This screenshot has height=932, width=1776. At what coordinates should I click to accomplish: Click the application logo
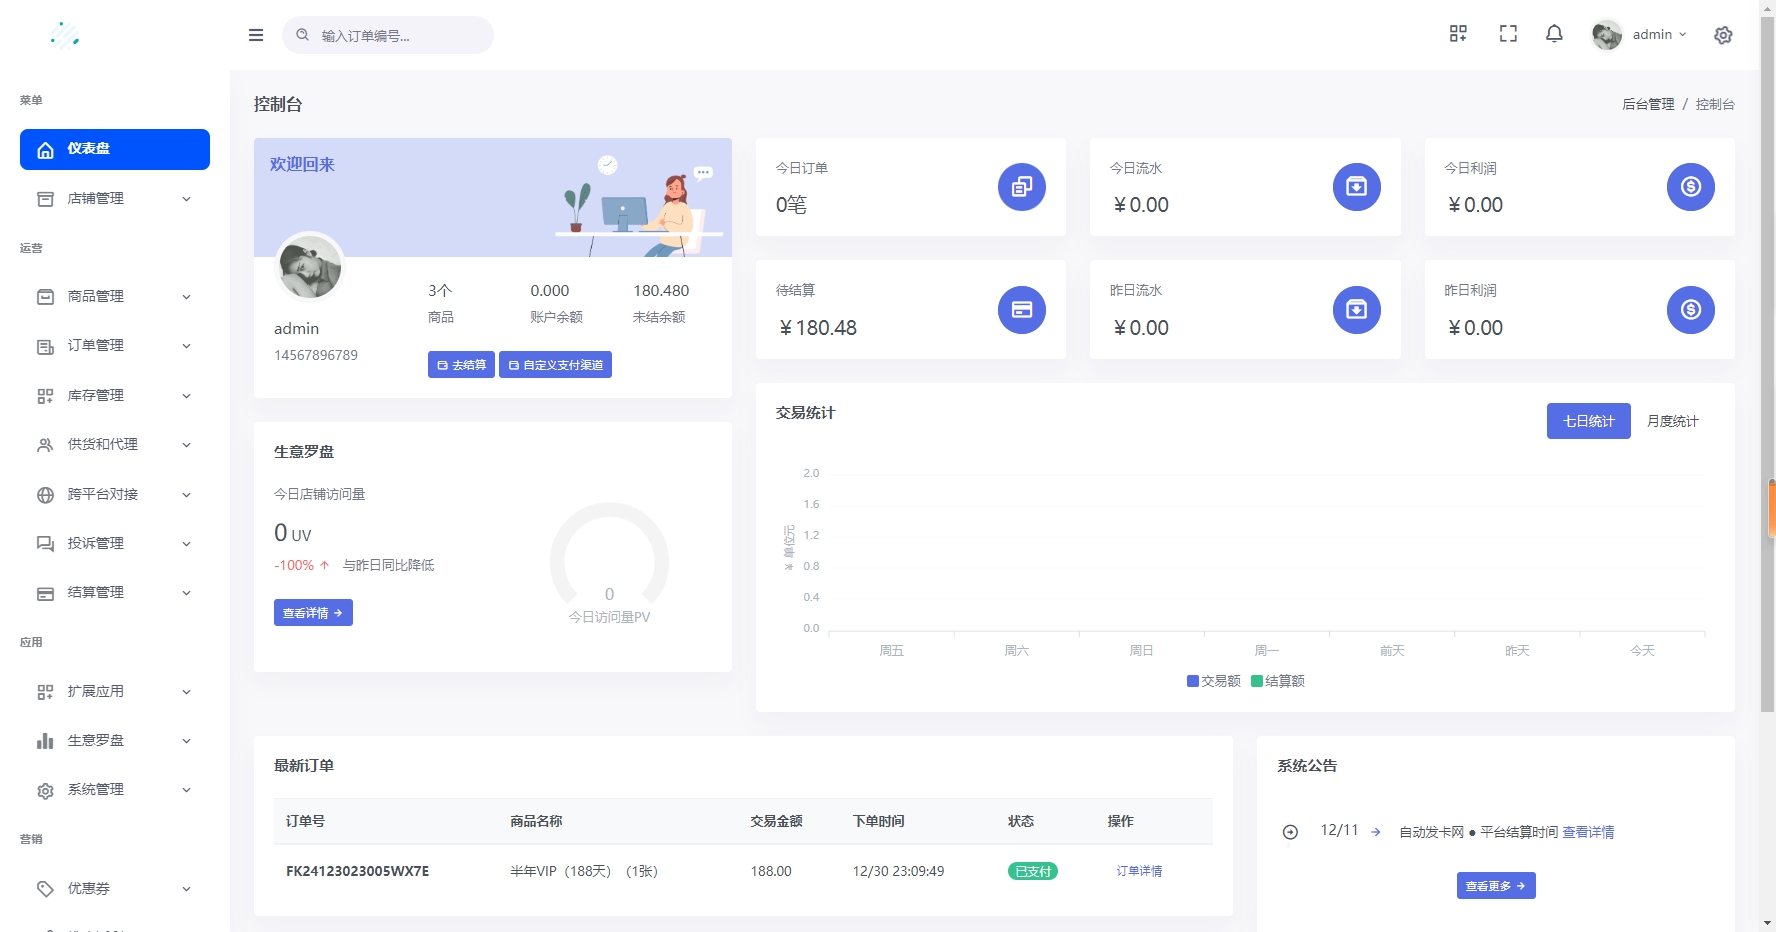65,35
